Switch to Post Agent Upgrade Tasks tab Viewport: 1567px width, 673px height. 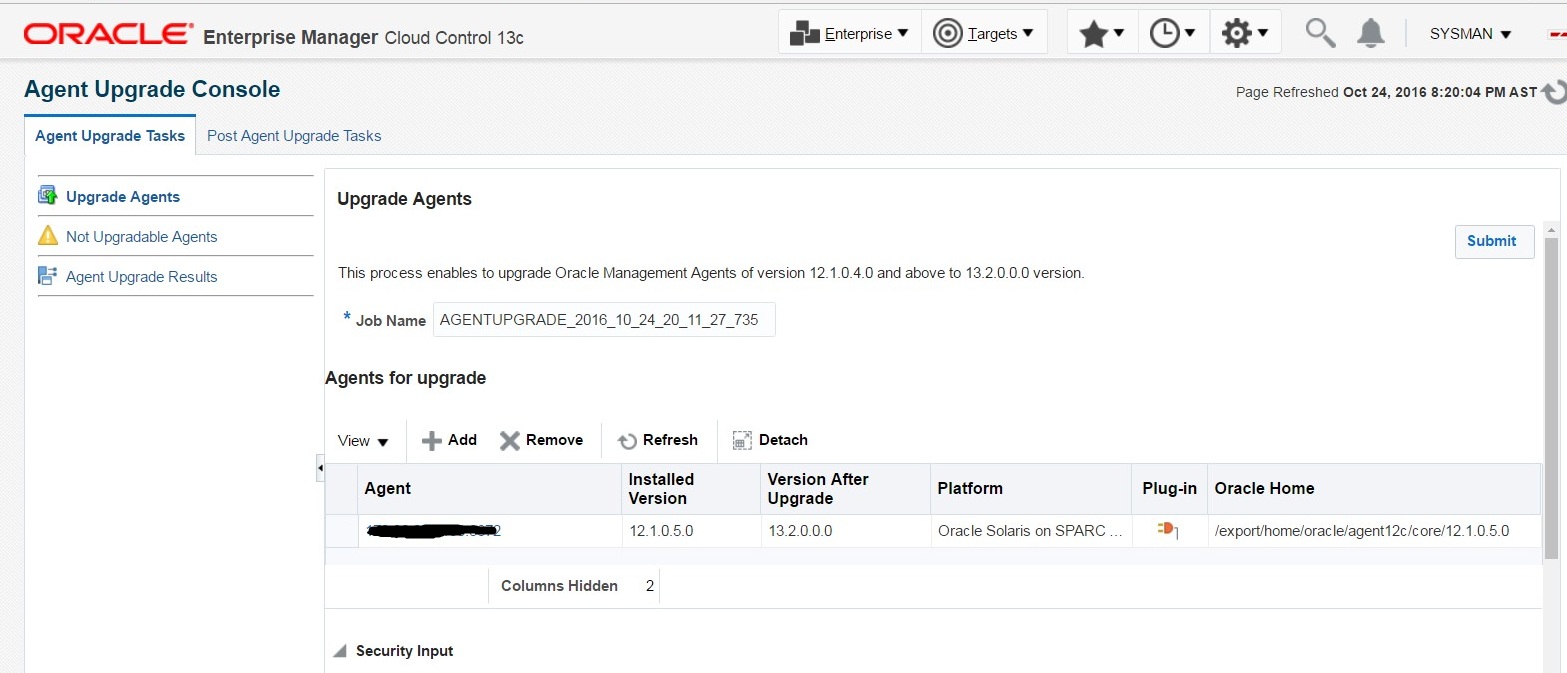[x=294, y=136]
